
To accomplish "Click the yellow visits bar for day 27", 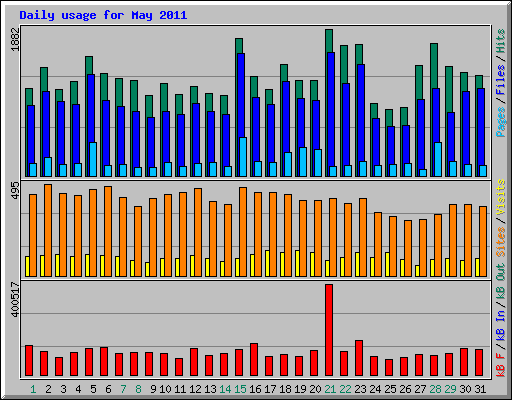I will point(417,271).
